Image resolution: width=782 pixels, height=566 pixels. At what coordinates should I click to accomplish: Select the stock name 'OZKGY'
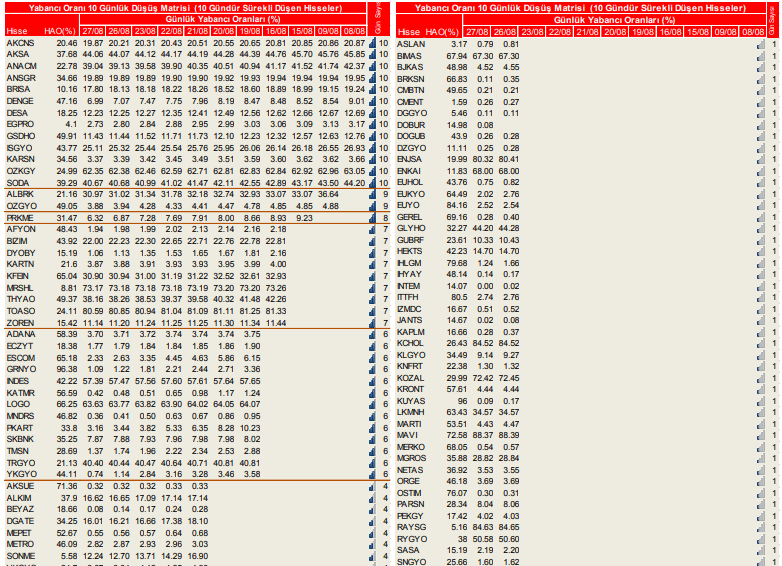coord(21,171)
